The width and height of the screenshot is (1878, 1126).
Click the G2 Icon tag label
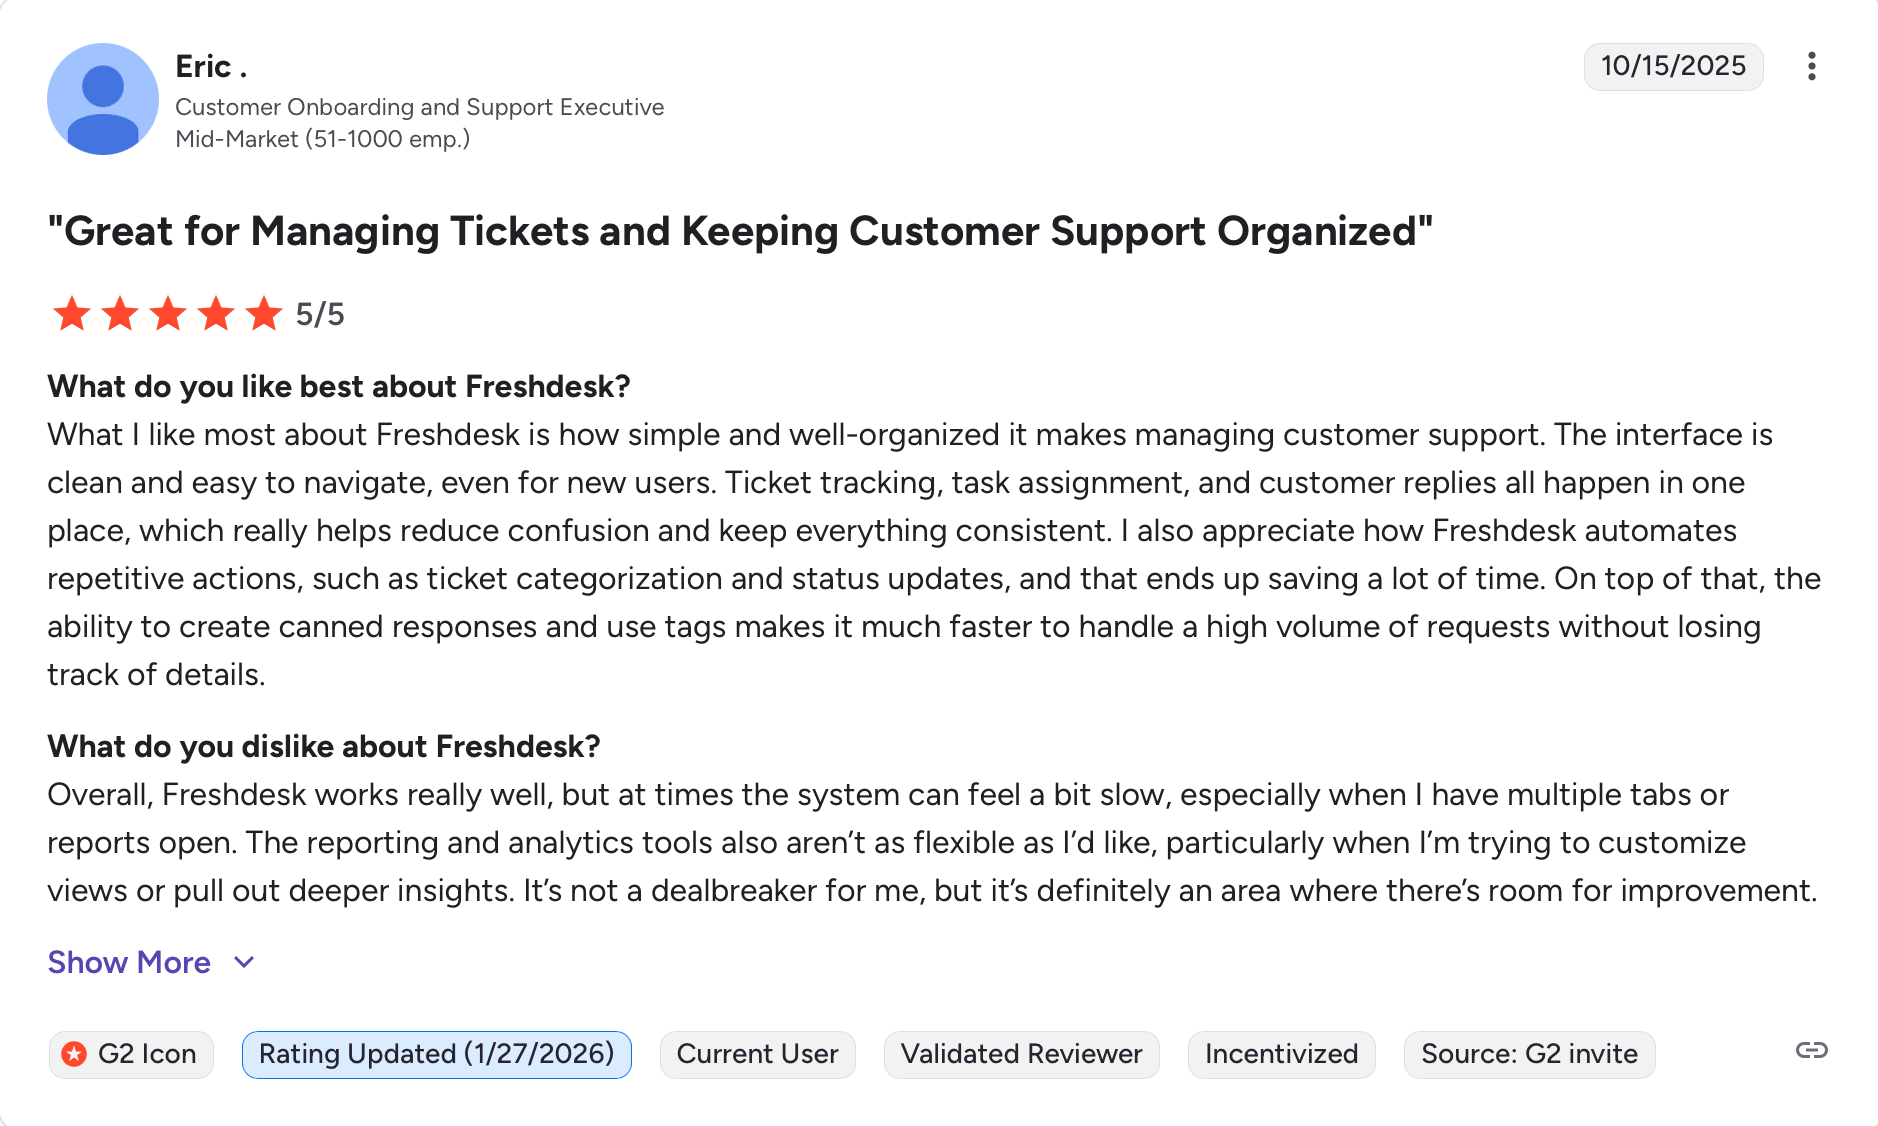tap(147, 1054)
